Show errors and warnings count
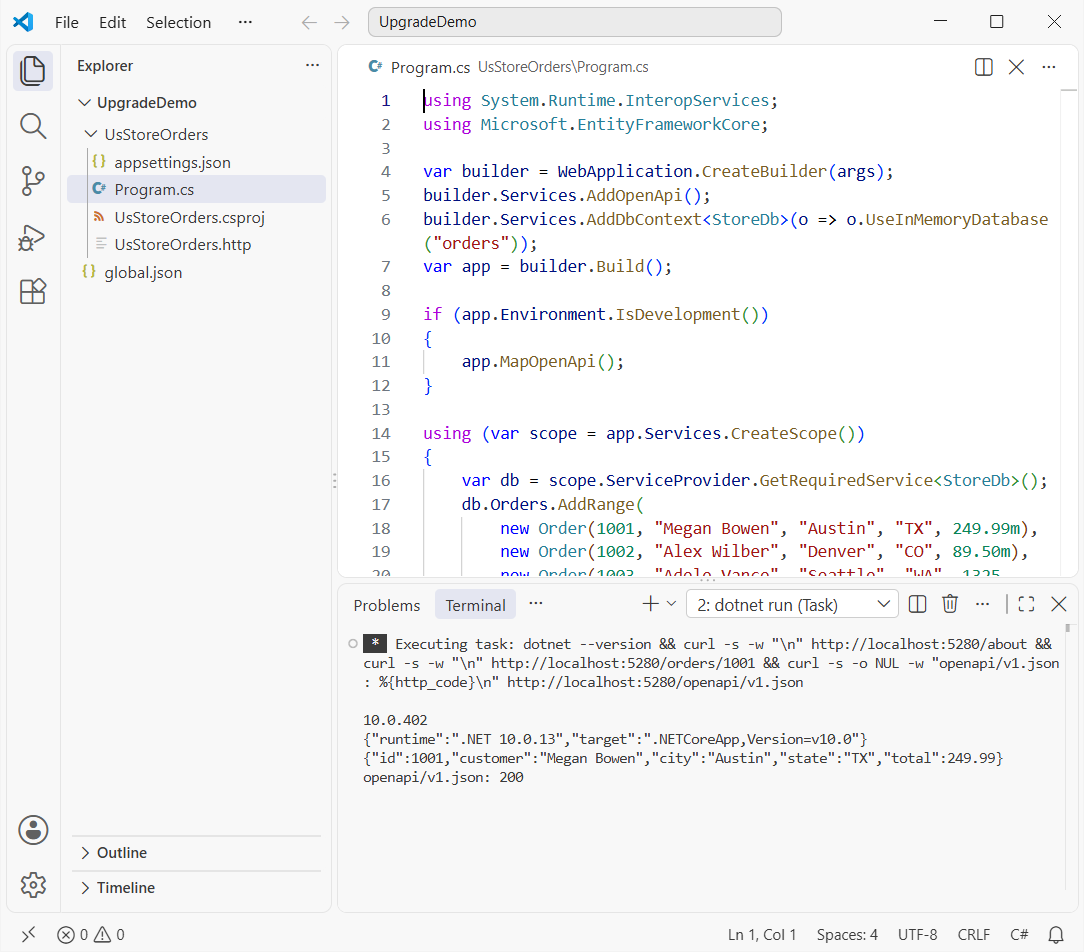The height and width of the screenshot is (952, 1084). point(91,935)
